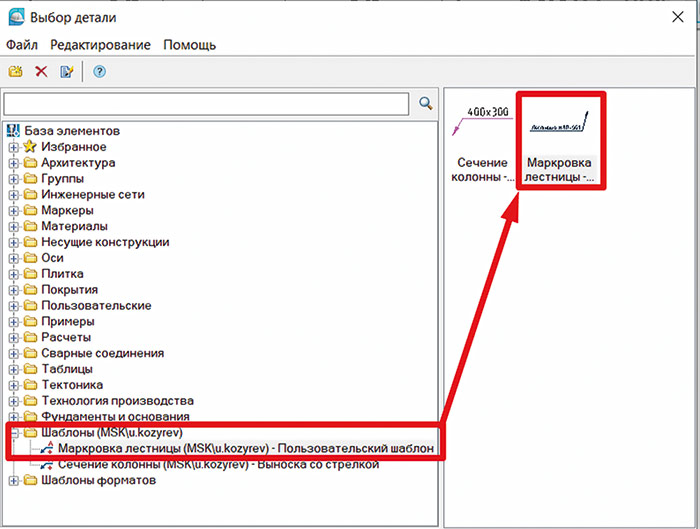Image resolution: width=700 pixels, height=529 pixels.
Task: Click the folder icon next to Архитектура
Action: (x=30, y=162)
